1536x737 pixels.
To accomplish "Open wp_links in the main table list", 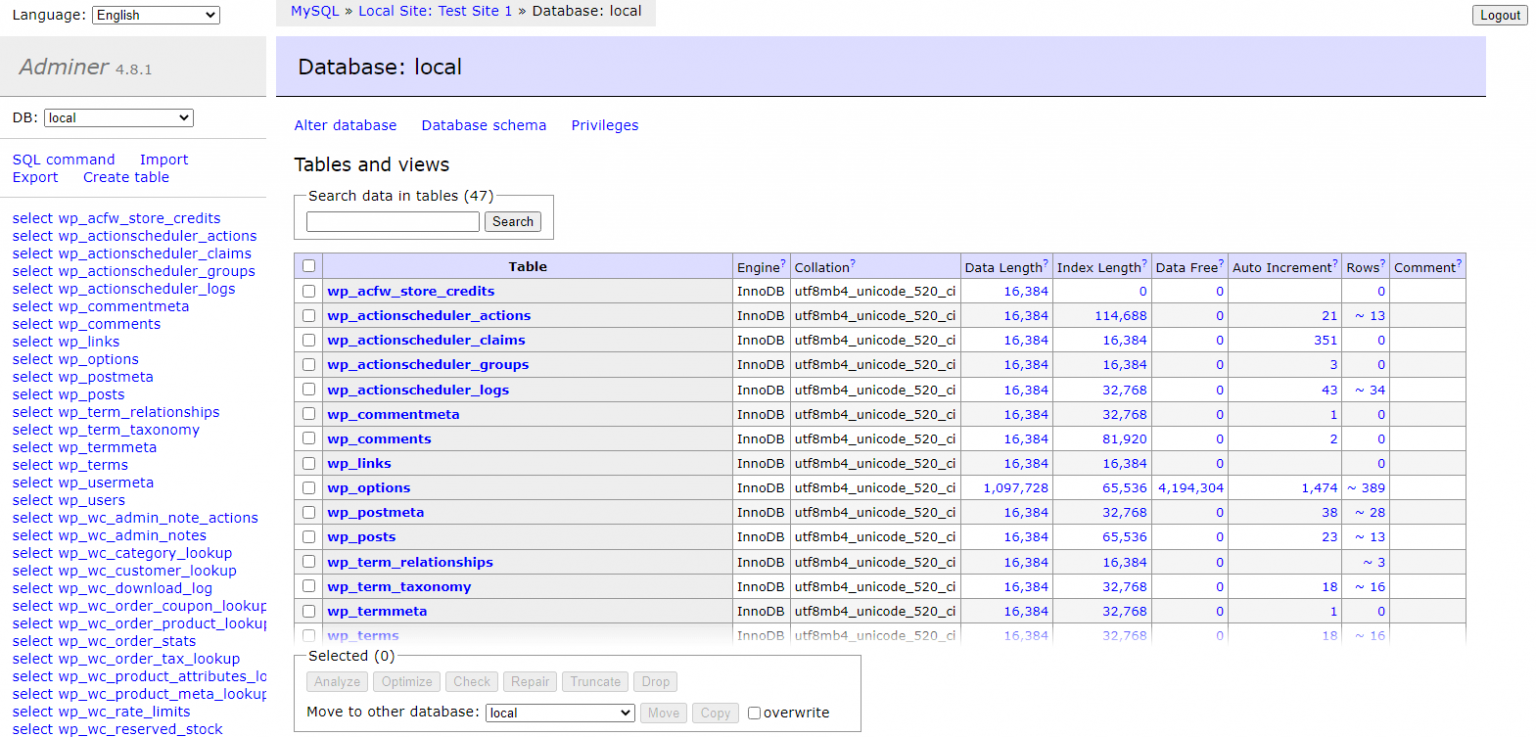I will click(x=359, y=463).
